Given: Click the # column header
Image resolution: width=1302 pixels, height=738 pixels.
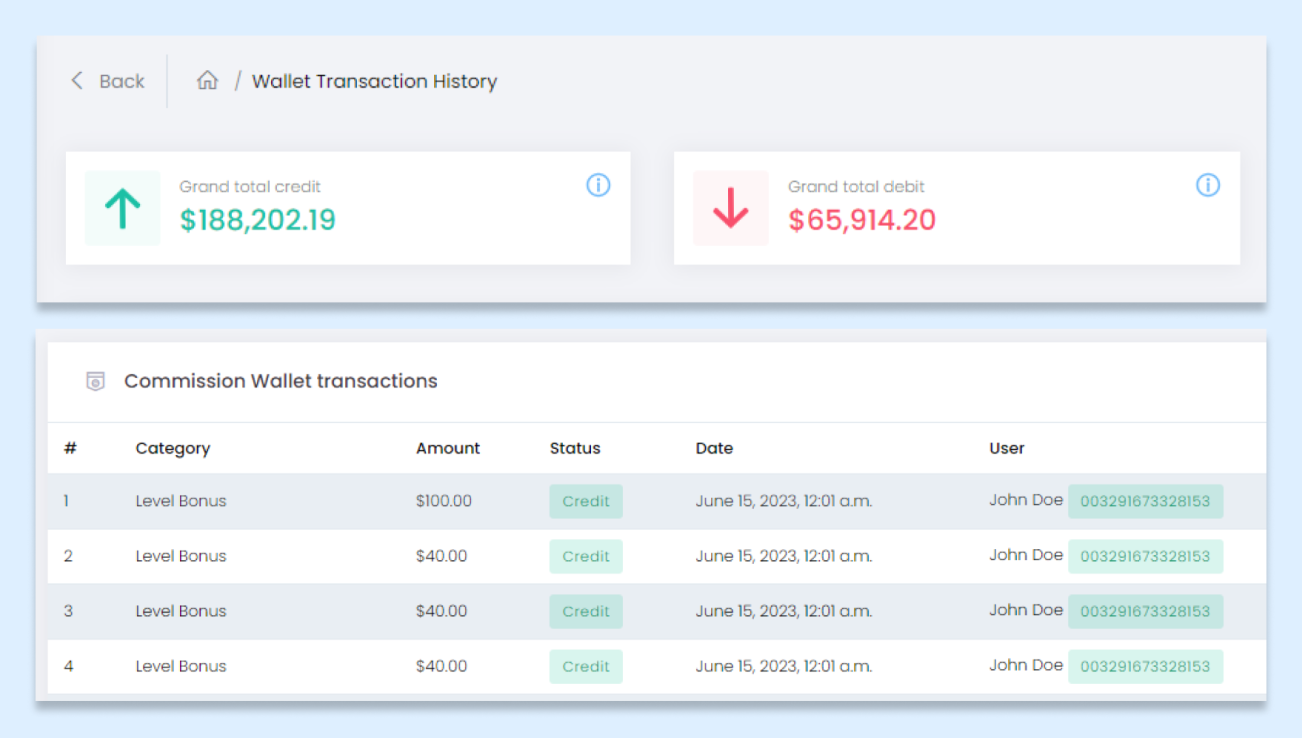Looking at the screenshot, I should [70, 448].
